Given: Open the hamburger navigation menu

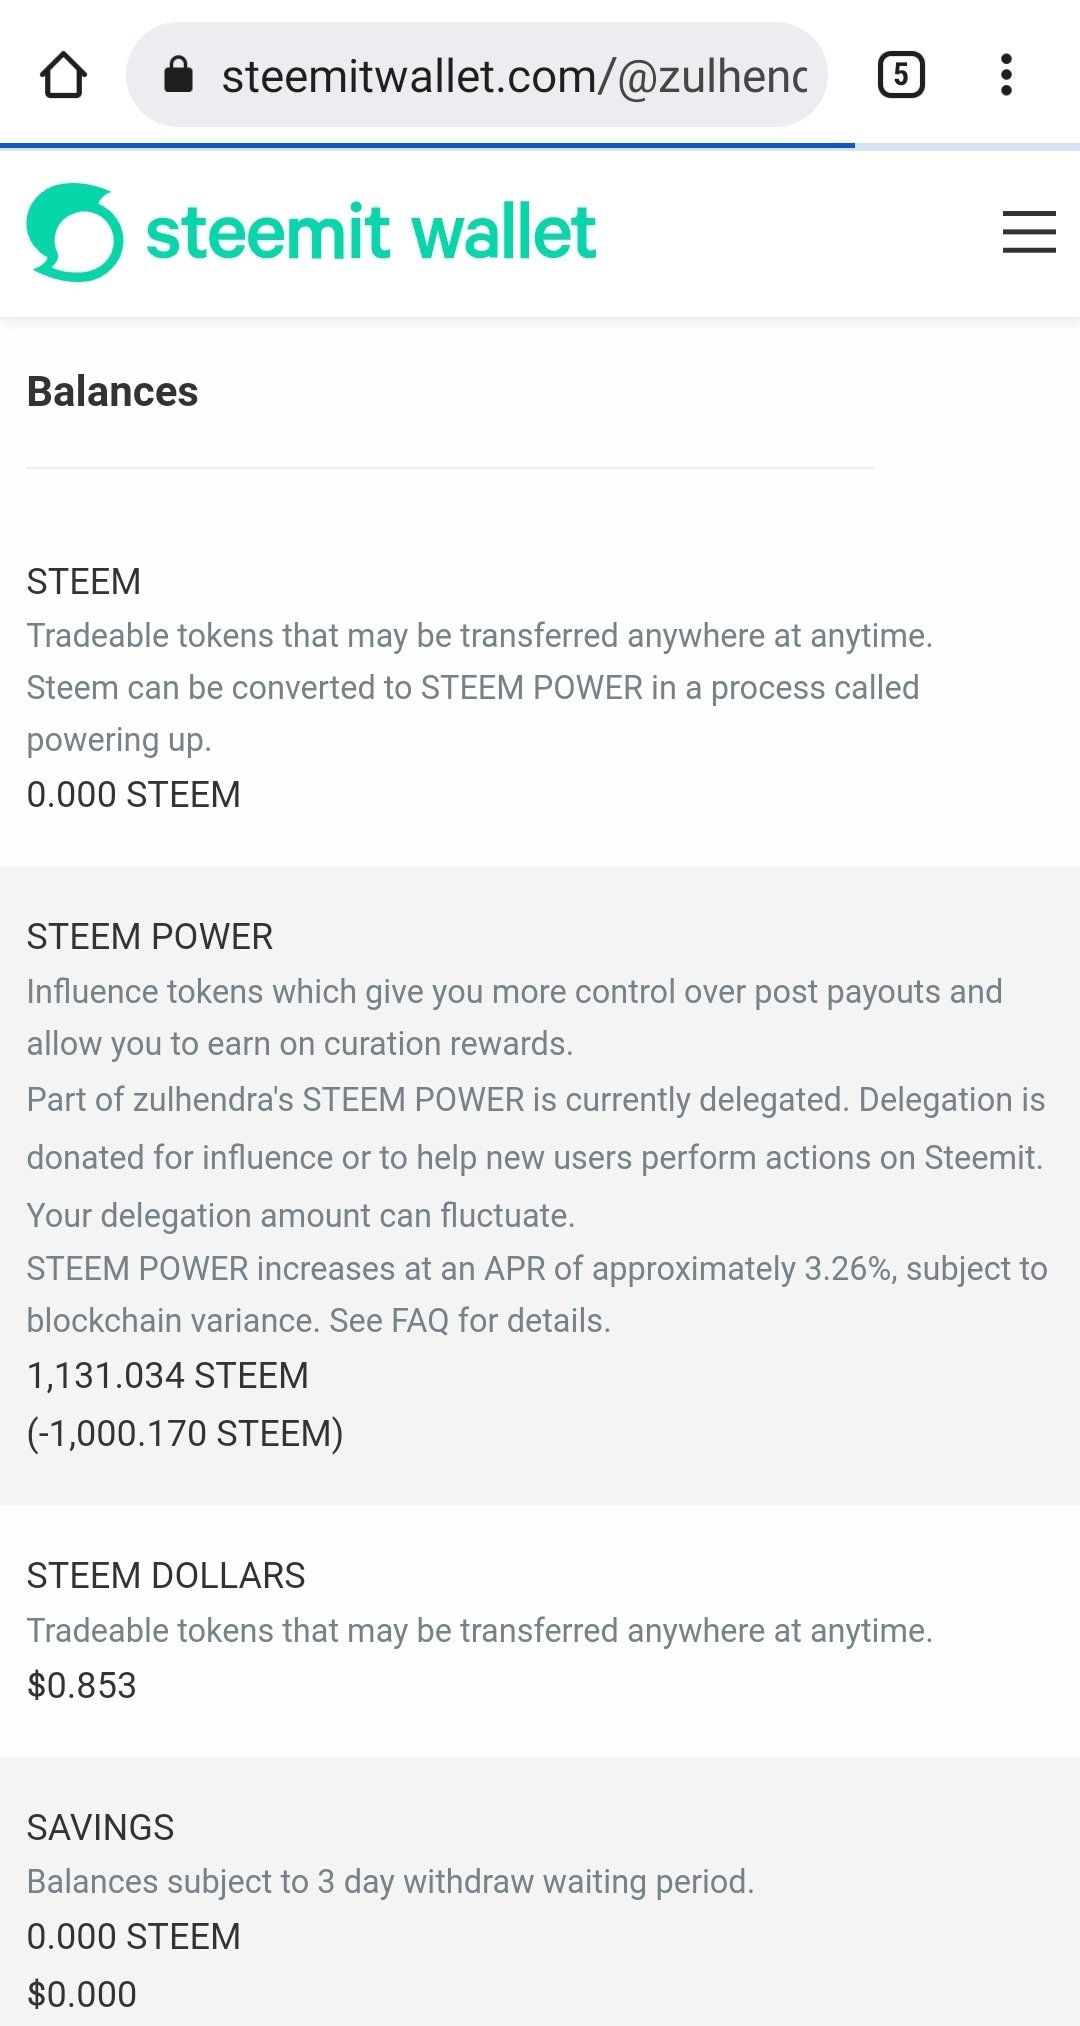Looking at the screenshot, I should (x=1029, y=232).
